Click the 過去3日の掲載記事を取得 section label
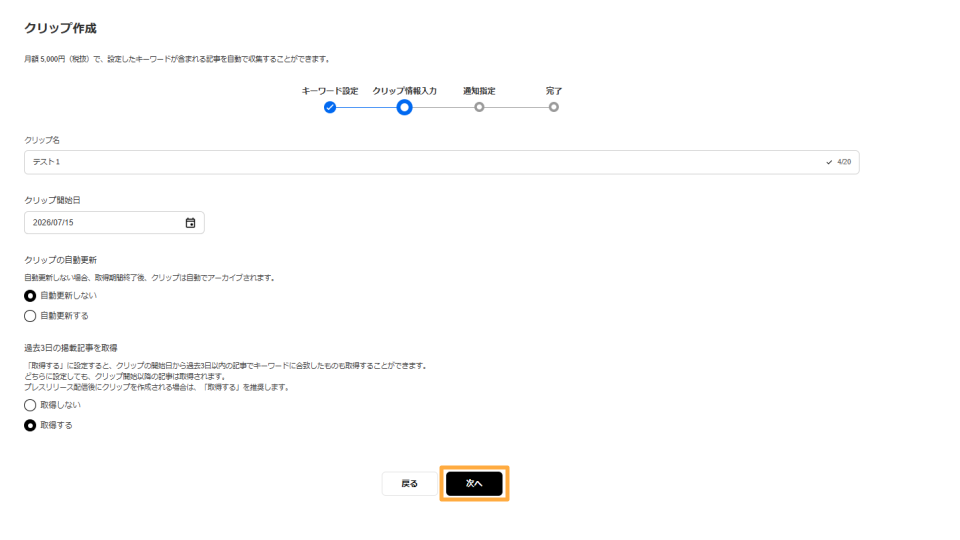 point(71,348)
